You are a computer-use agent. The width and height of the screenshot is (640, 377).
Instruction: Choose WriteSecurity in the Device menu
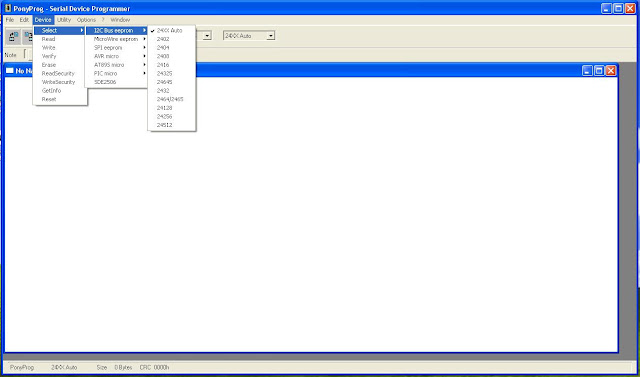pos(60,82)
